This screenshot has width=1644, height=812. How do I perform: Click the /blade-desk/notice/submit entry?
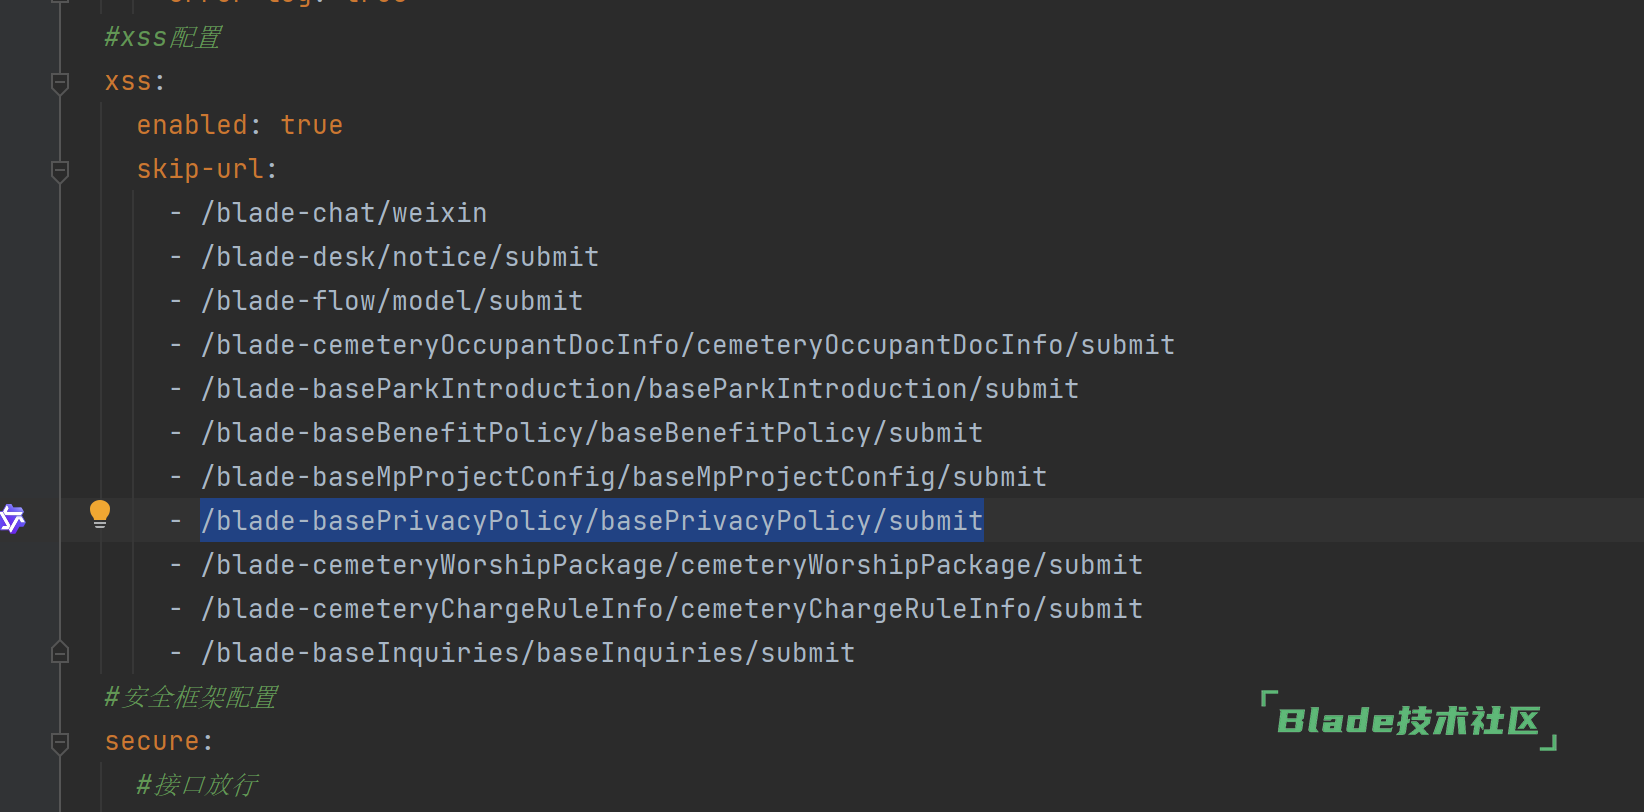[x=400, y=258]
